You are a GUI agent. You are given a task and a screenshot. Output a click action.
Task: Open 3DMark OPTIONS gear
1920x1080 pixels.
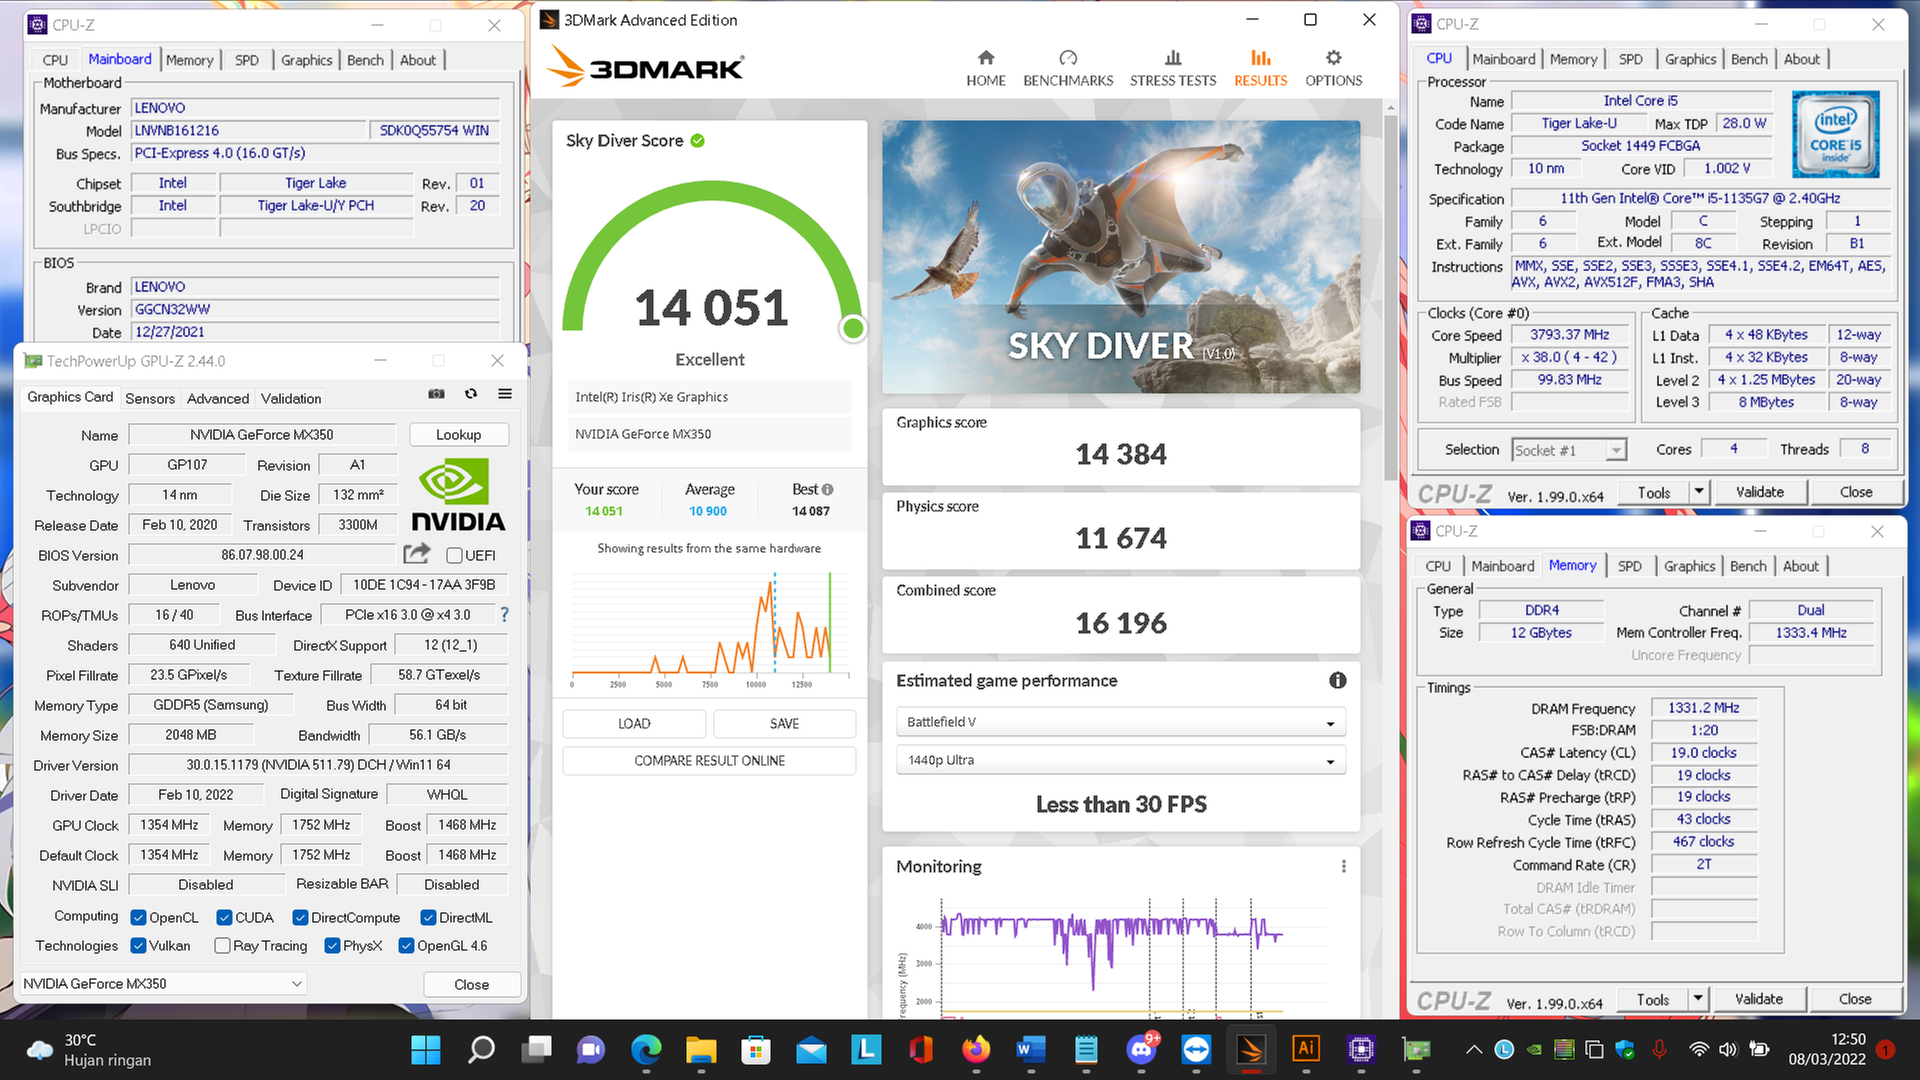[1333, 68]
